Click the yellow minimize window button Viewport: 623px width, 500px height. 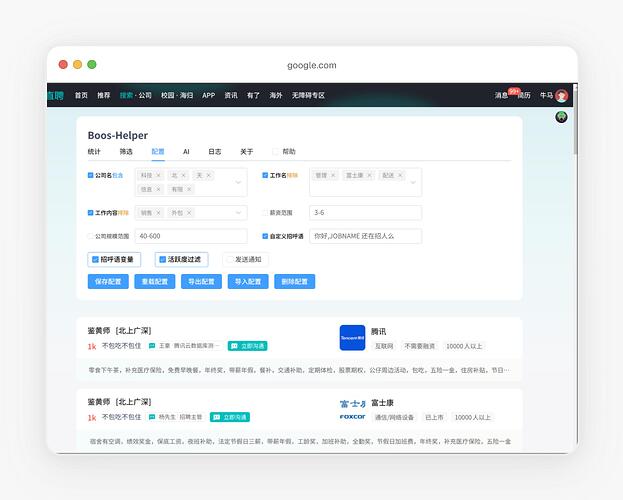(x=77, y=64)
